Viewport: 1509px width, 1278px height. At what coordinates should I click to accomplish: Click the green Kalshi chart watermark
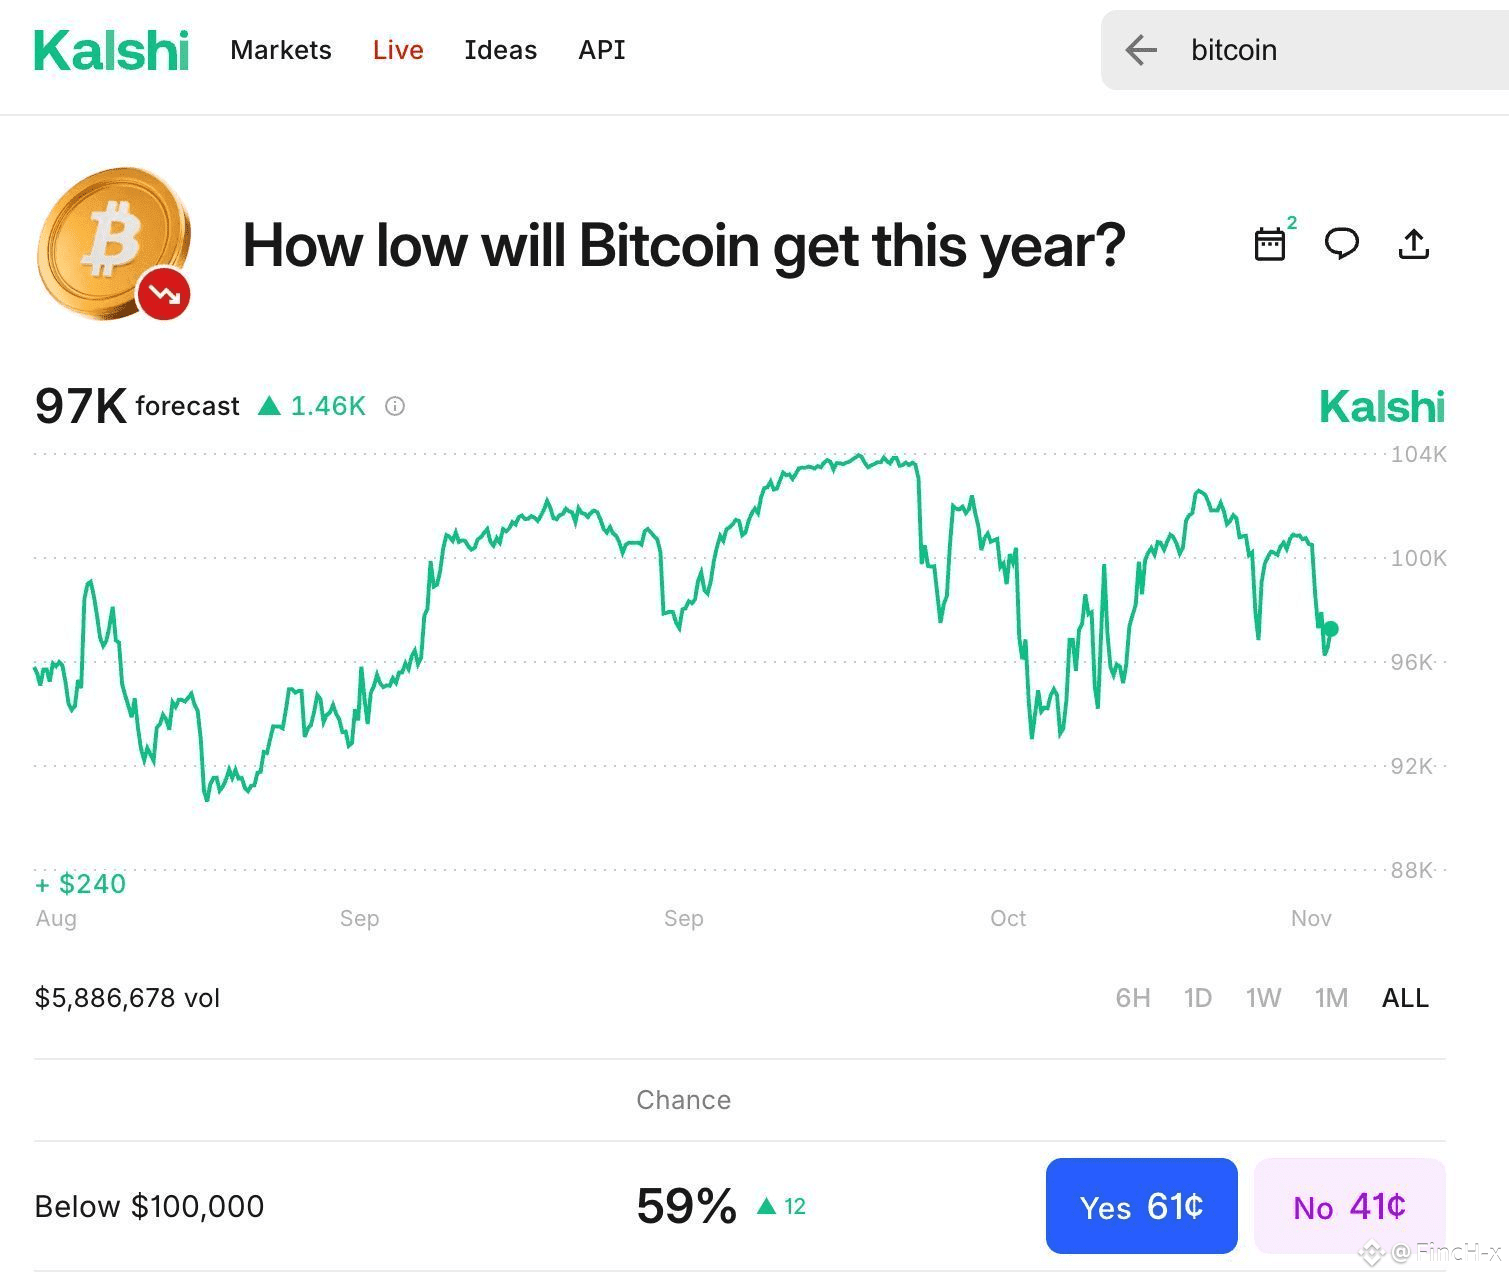click(1382, 407)
